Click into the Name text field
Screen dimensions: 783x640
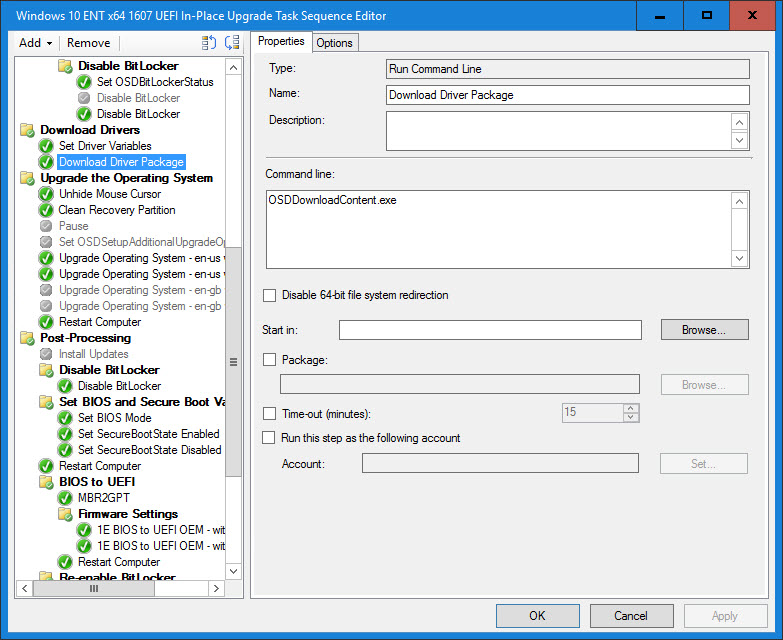[x=567, y=95]
